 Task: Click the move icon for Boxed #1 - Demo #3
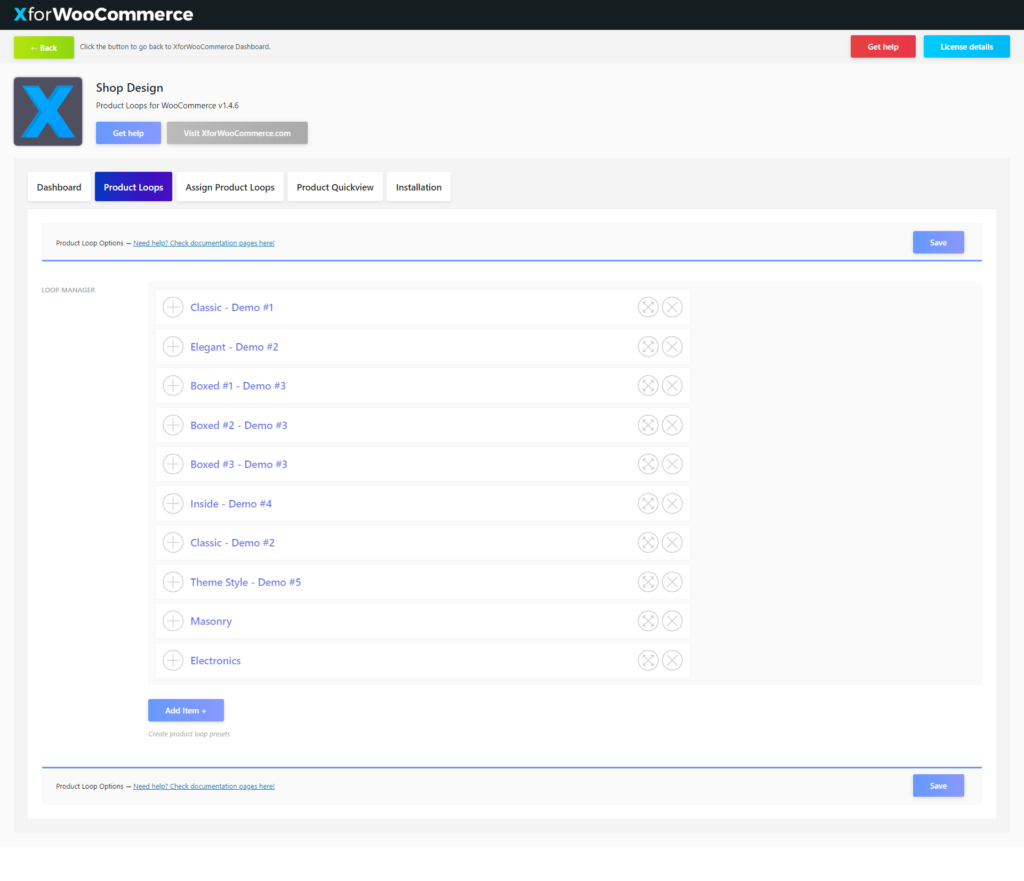tap(648, 386)
